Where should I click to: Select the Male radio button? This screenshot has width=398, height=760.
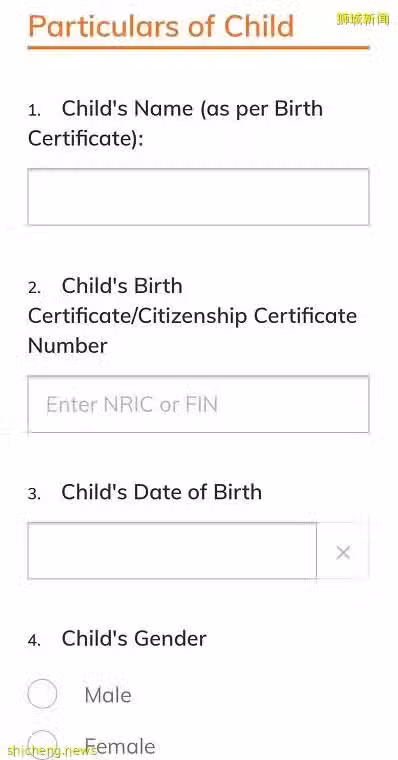tap(42, 694)
